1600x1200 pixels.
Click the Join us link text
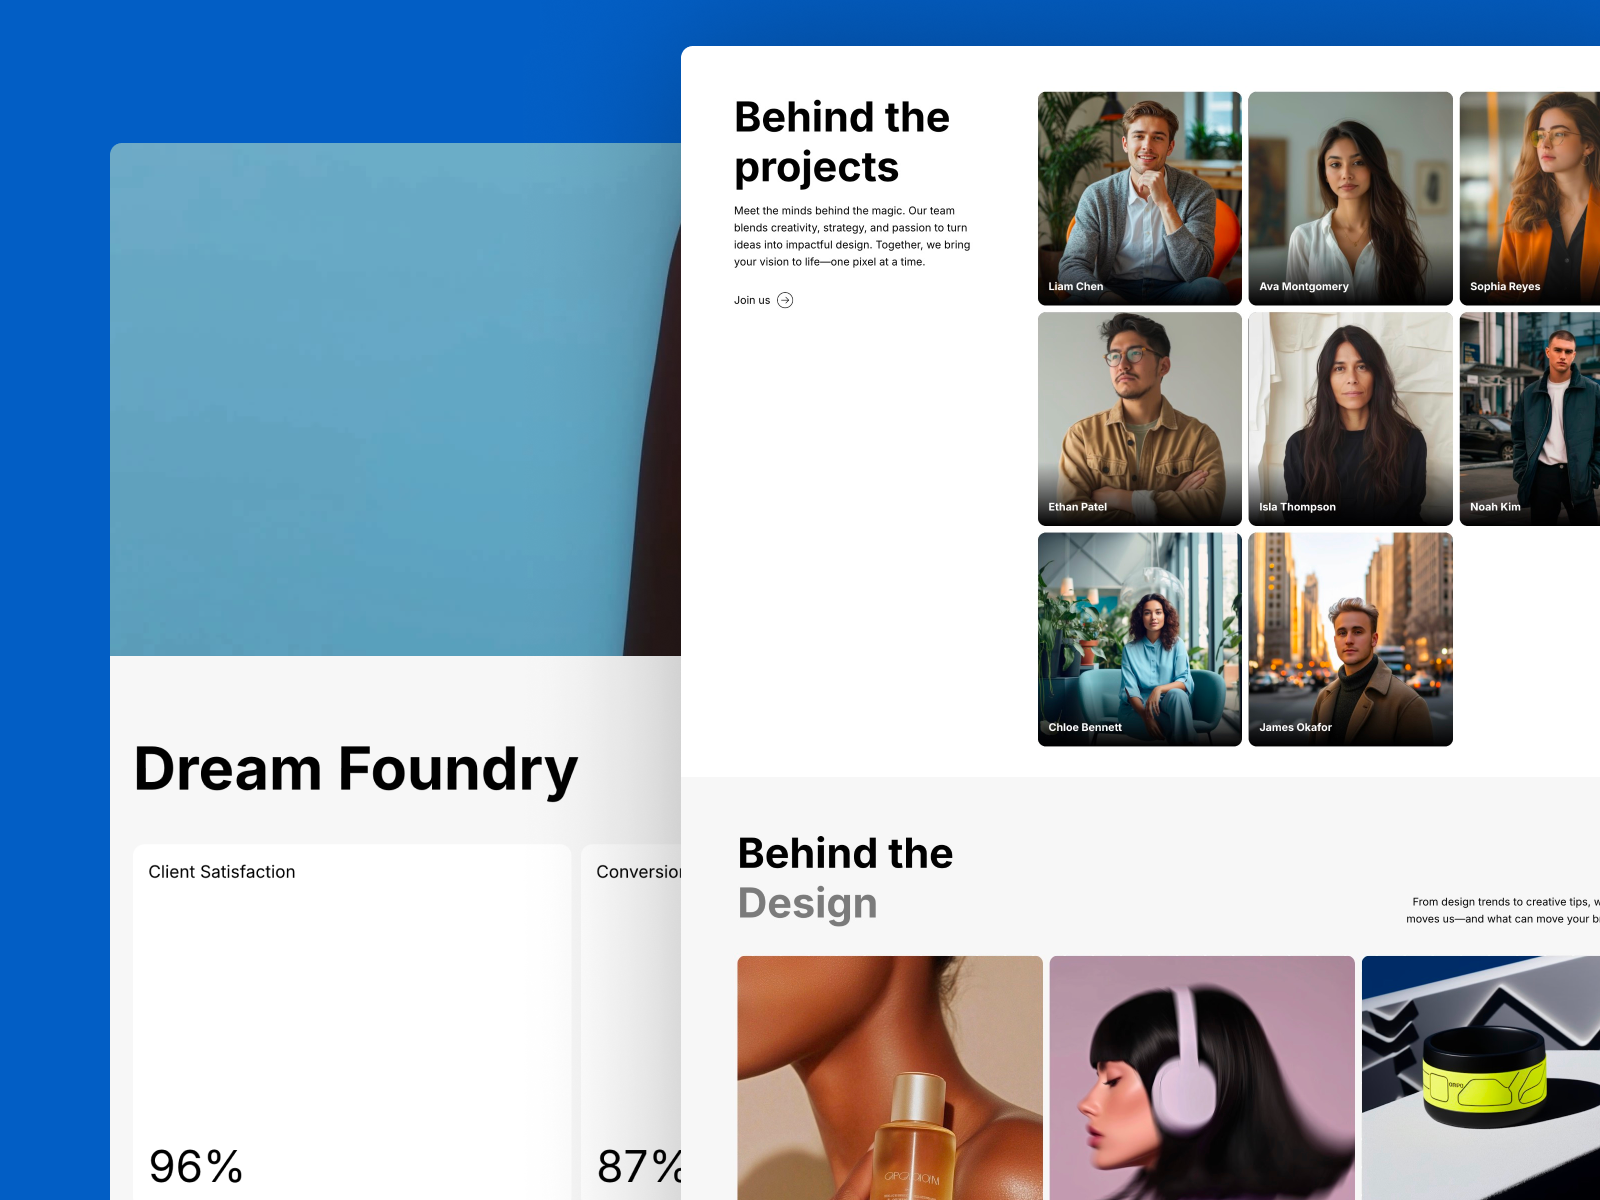pos(752,300)
